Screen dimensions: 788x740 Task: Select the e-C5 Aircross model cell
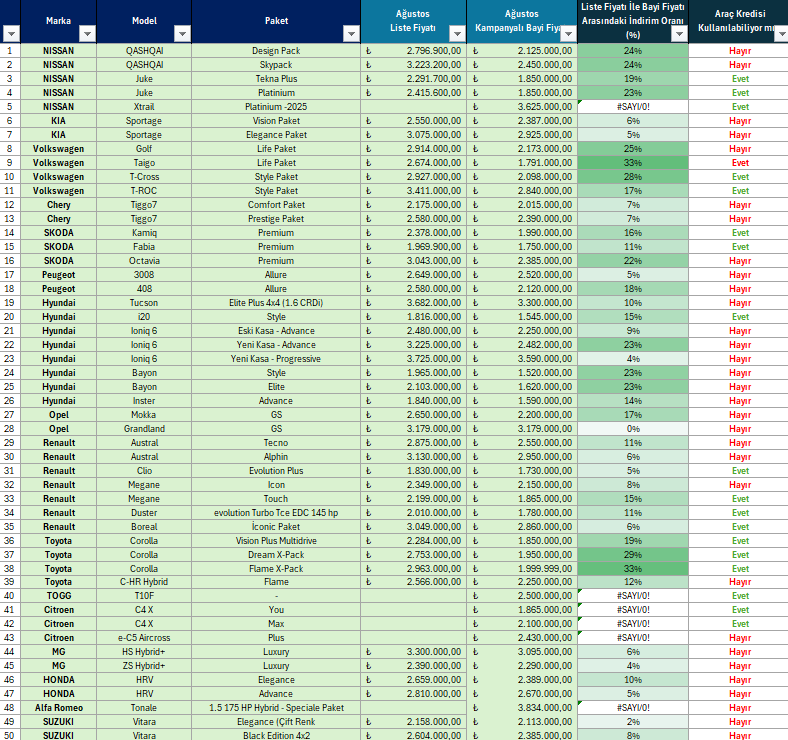pos(144,638)
